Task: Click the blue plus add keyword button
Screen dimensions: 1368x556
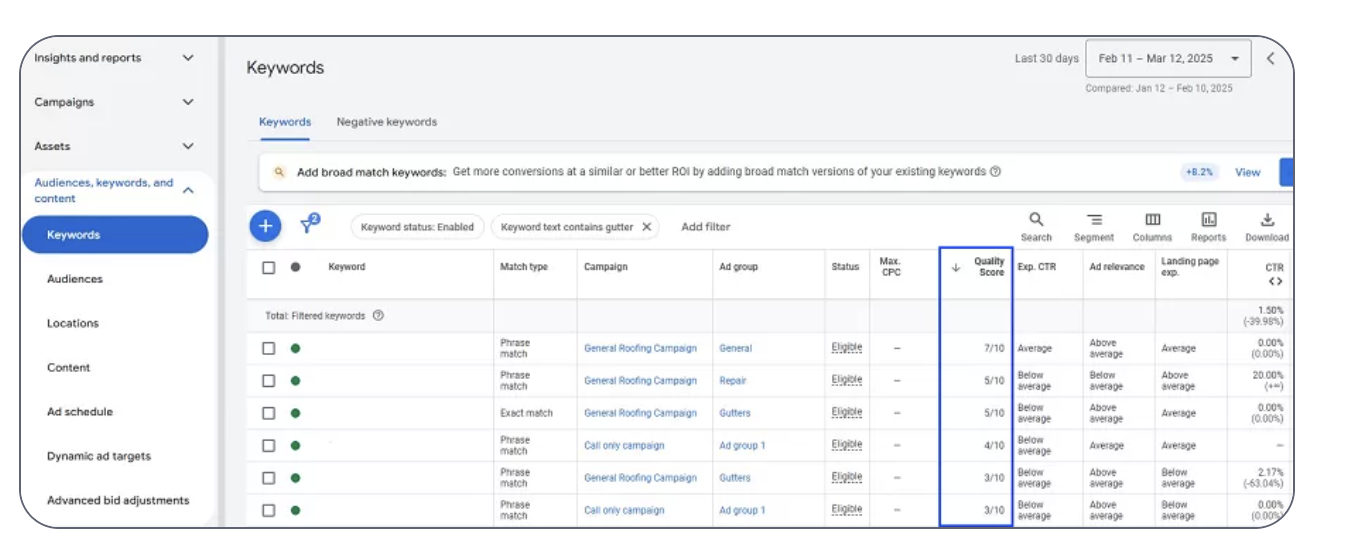Action: click(265, 227)
